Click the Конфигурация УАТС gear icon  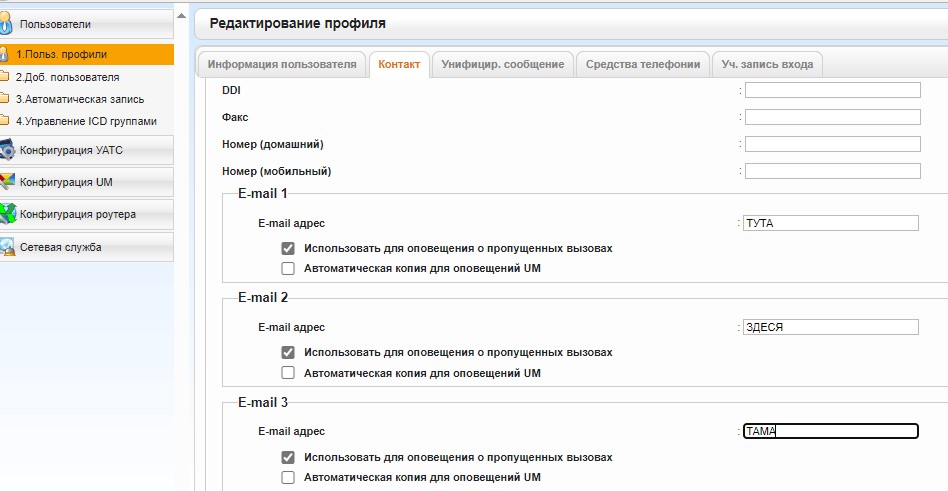(7, 150)
